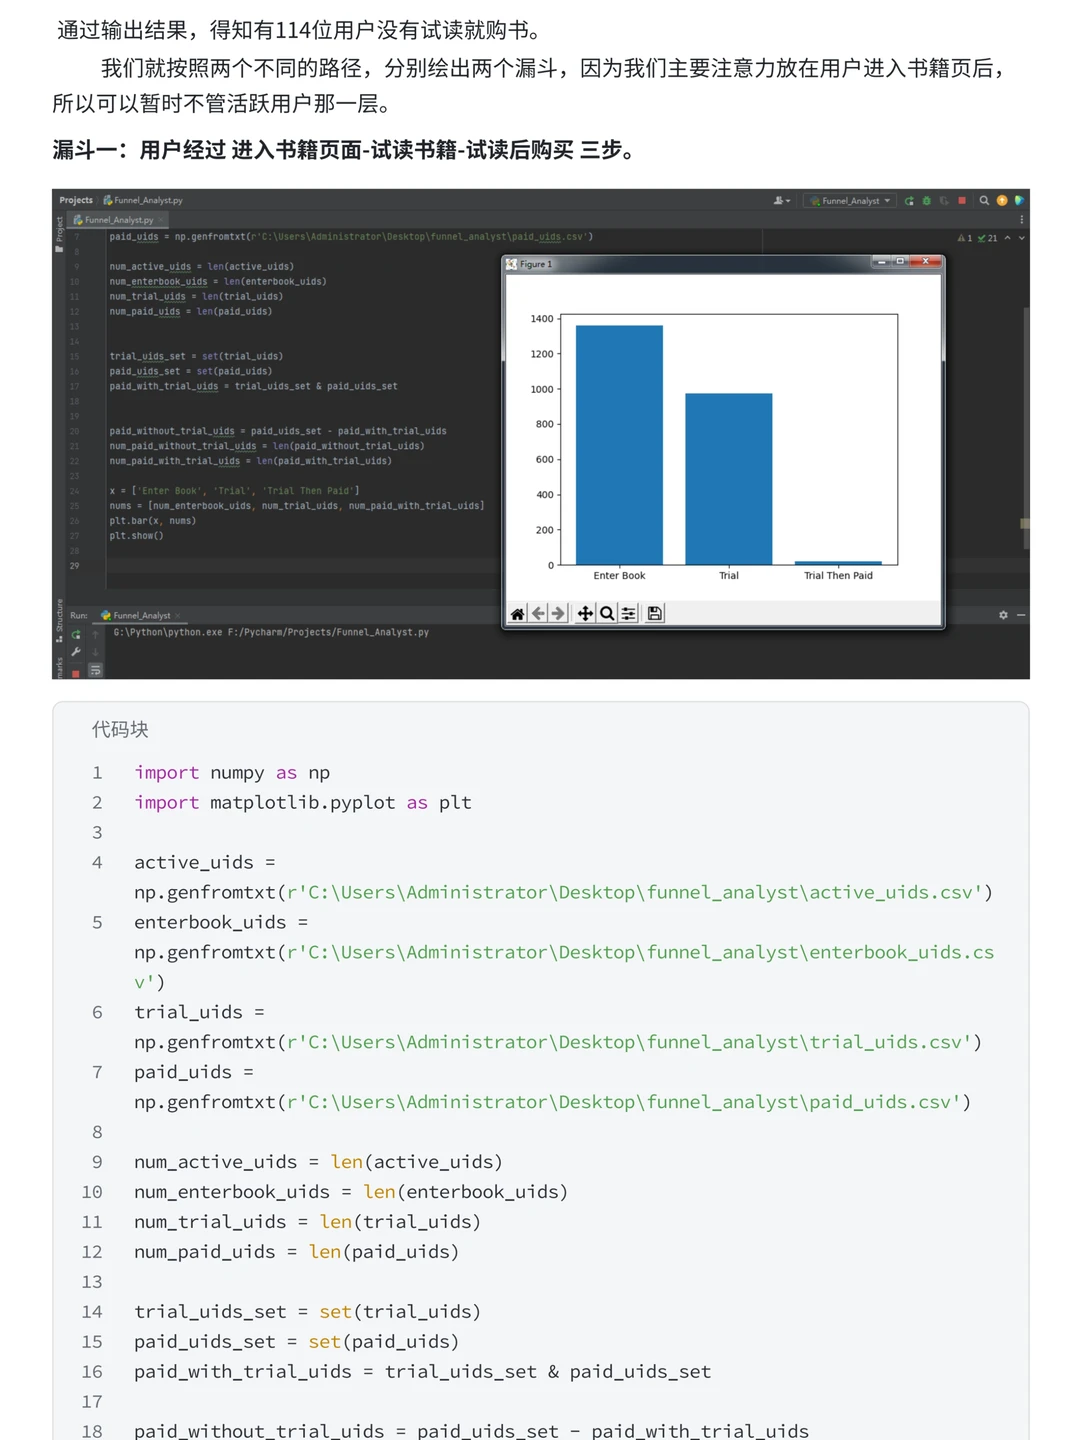Click the PyCharm search magnifier icon

click(984, 201)
